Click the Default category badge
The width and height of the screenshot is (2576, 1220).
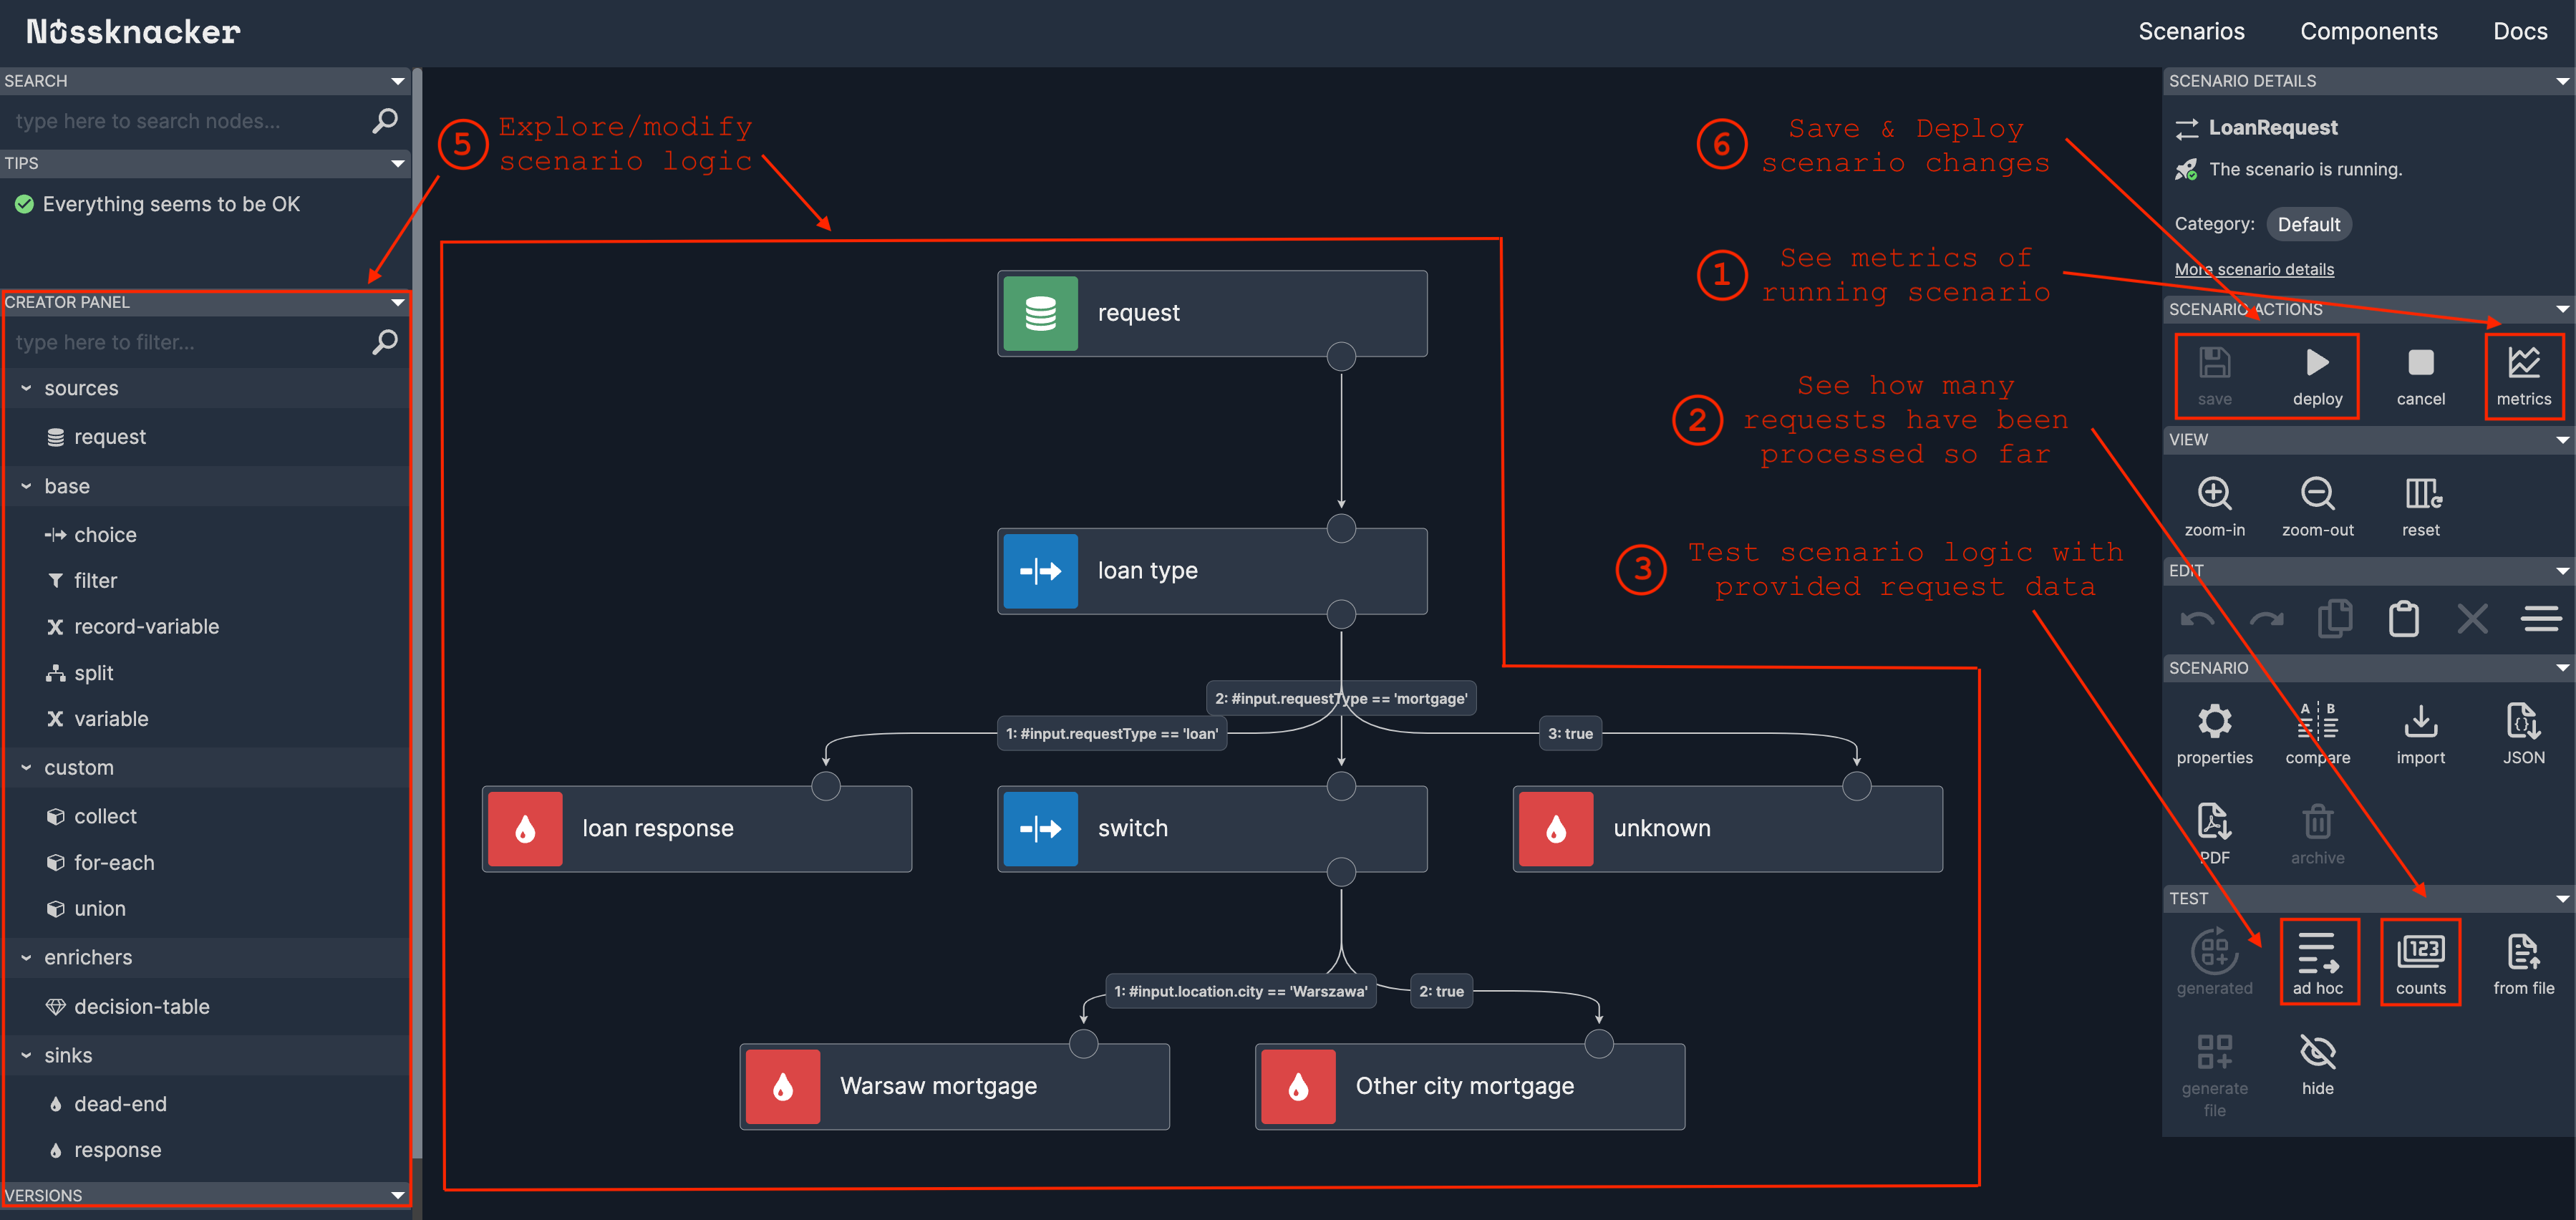pyautogui.click(x=2308, y=224)
